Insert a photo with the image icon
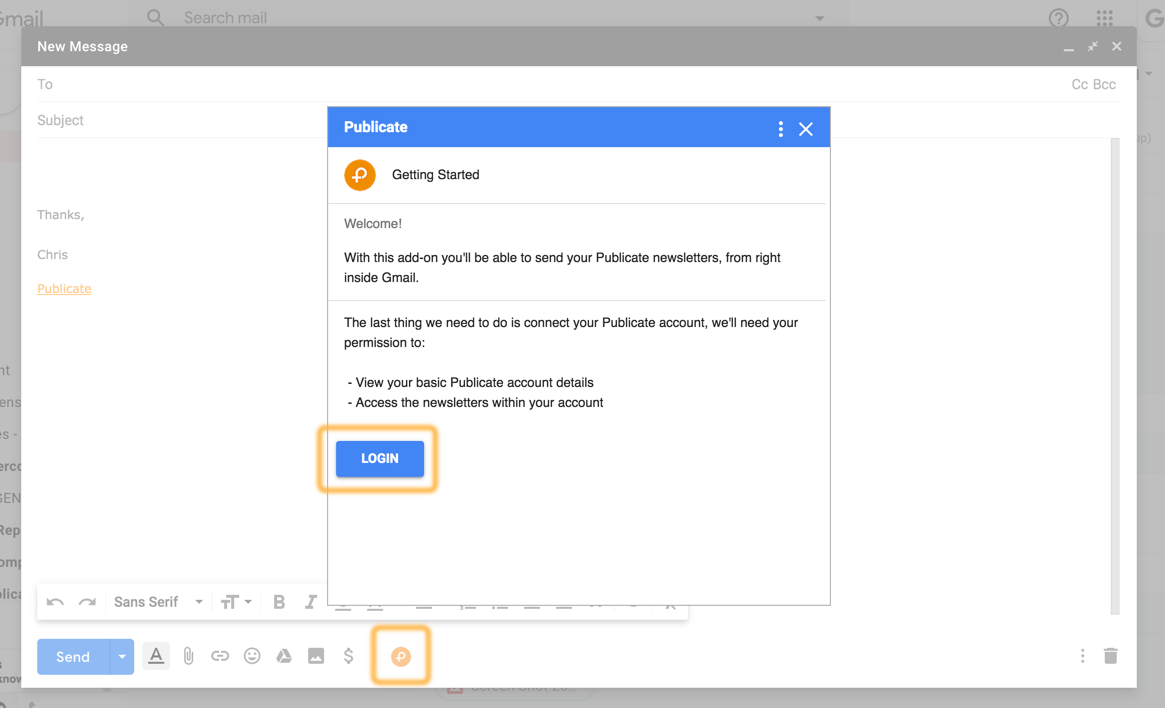This screenshot has width=1165, height=708. click(x=316, y=656)
